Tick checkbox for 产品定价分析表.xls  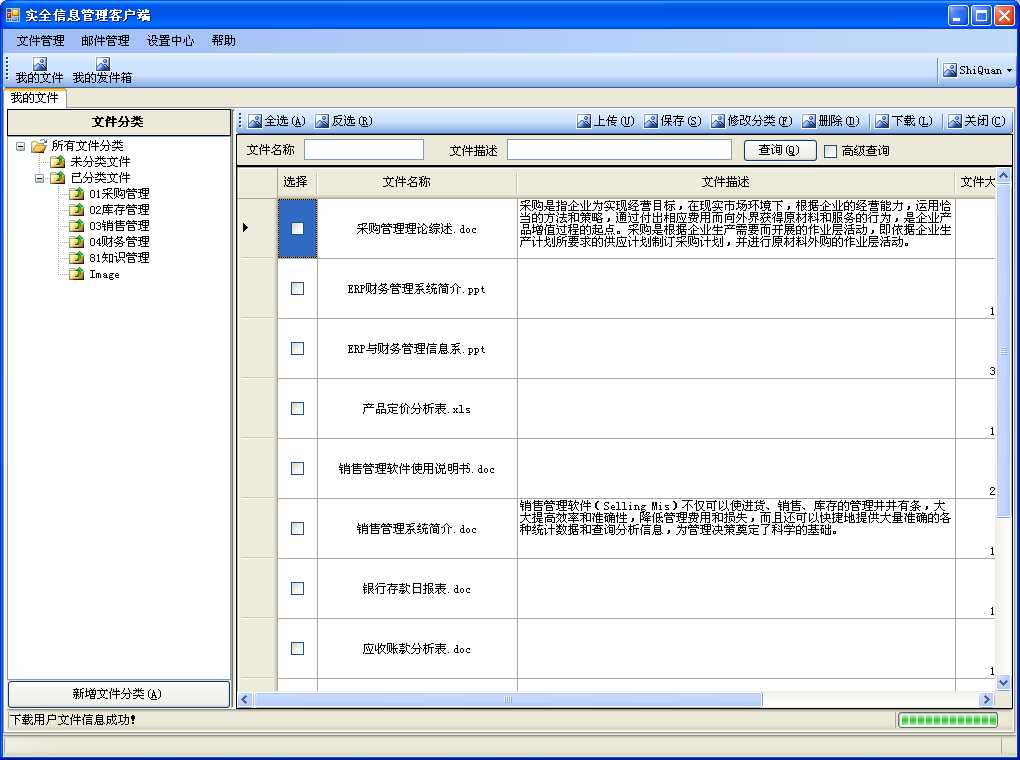297,408
